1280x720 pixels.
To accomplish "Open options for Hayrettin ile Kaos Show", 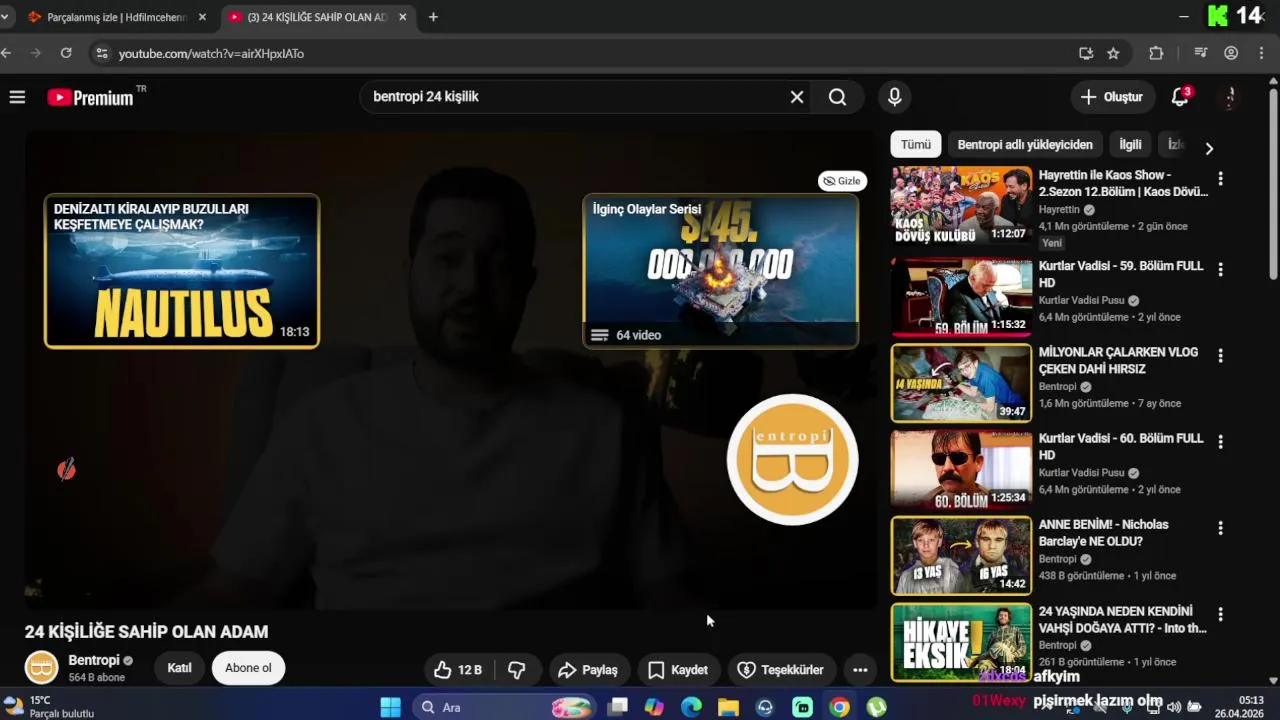I will pyautogui.click(x=1220, y=179).
